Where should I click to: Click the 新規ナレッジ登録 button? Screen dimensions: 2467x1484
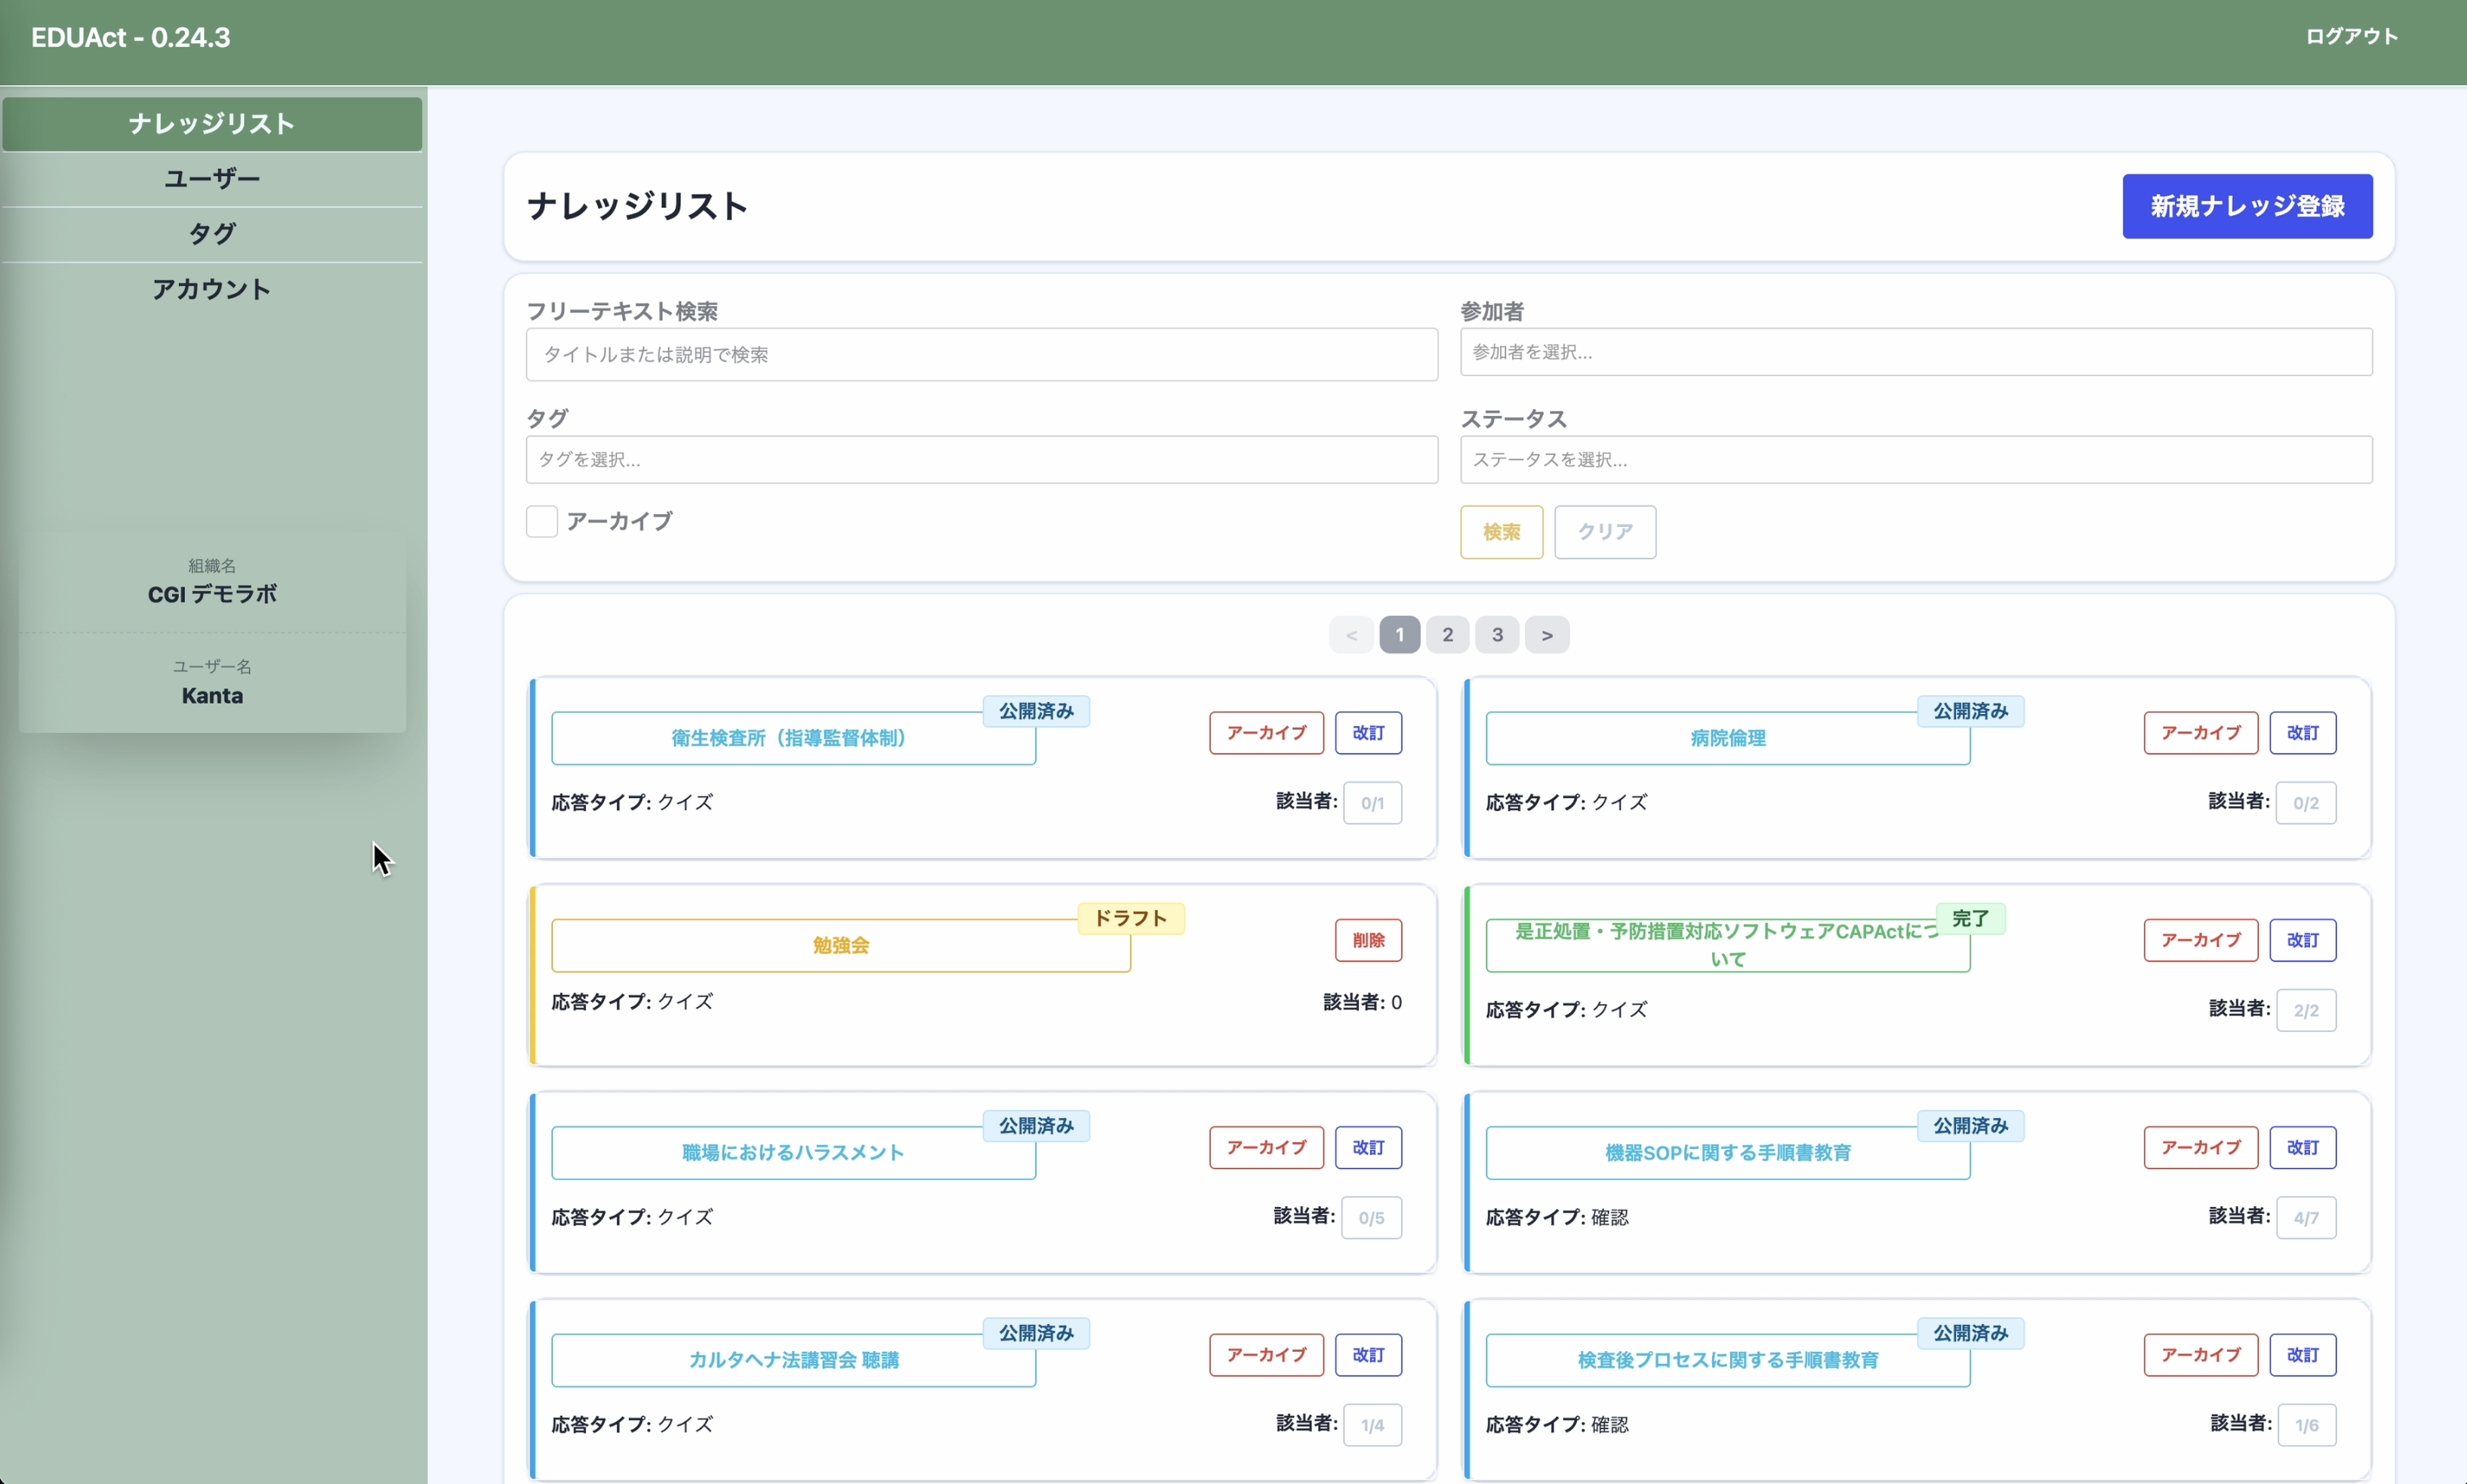pos(2246,206)
